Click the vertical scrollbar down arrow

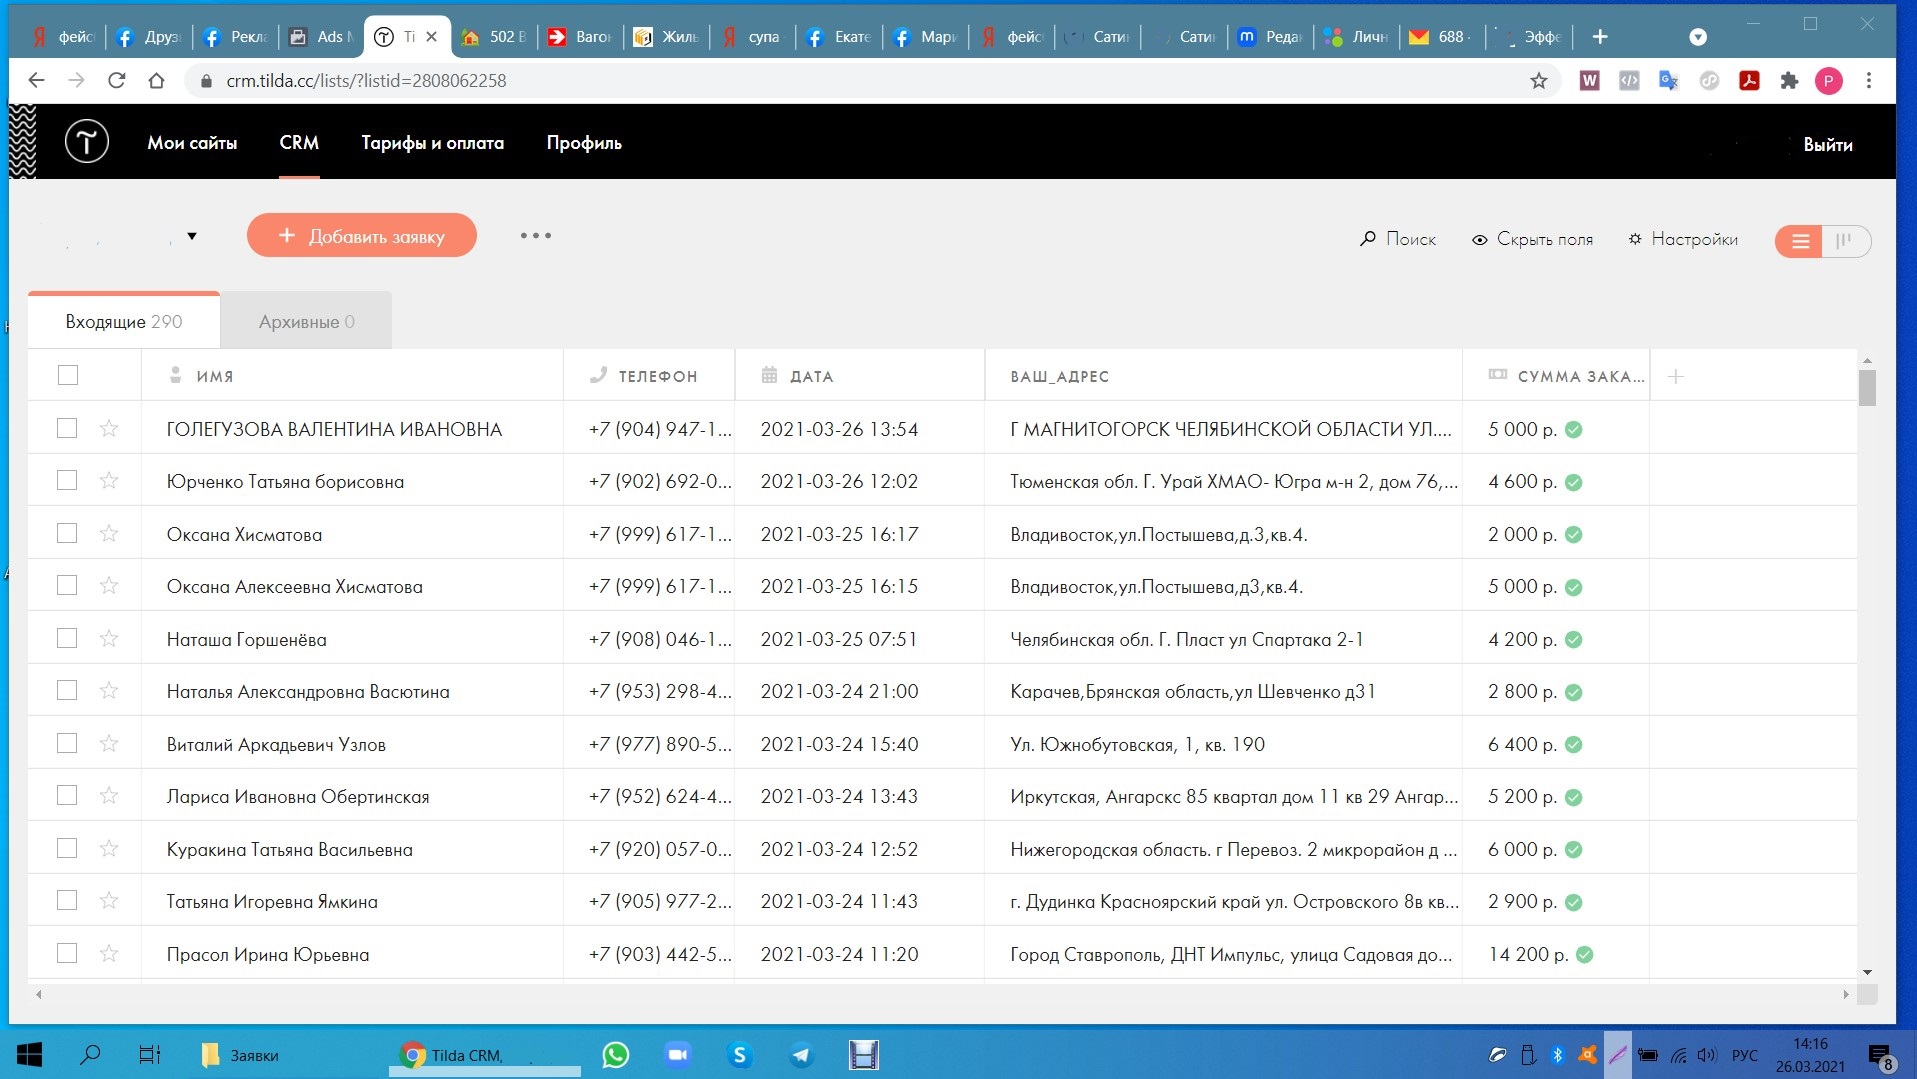1867,972
